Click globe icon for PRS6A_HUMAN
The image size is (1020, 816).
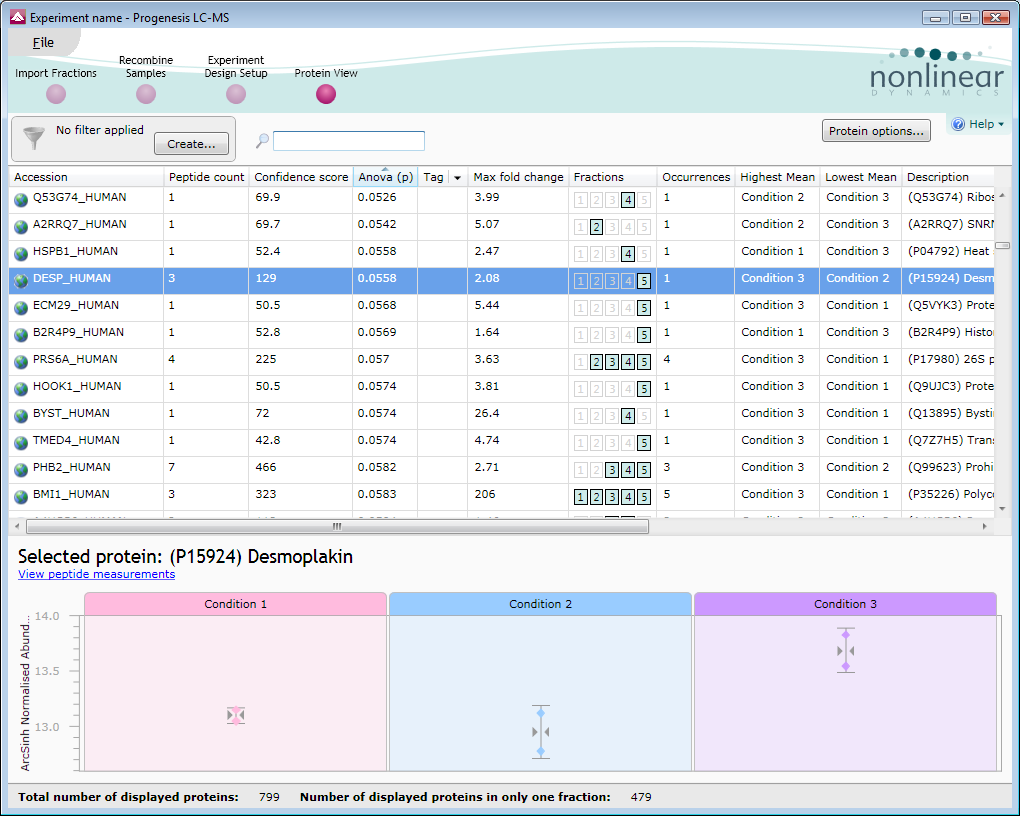point(21,362)
